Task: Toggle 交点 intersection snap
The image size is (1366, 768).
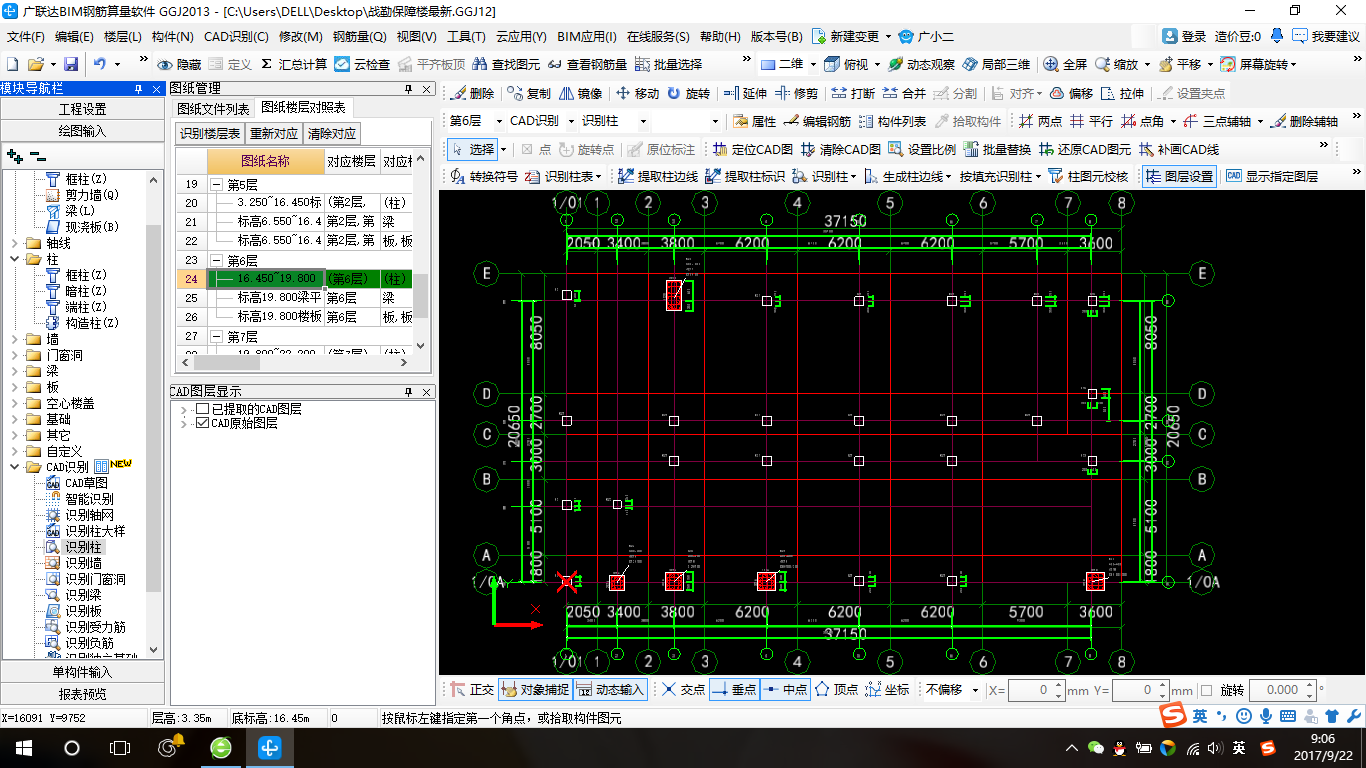Action: click(x=683, y=689)
